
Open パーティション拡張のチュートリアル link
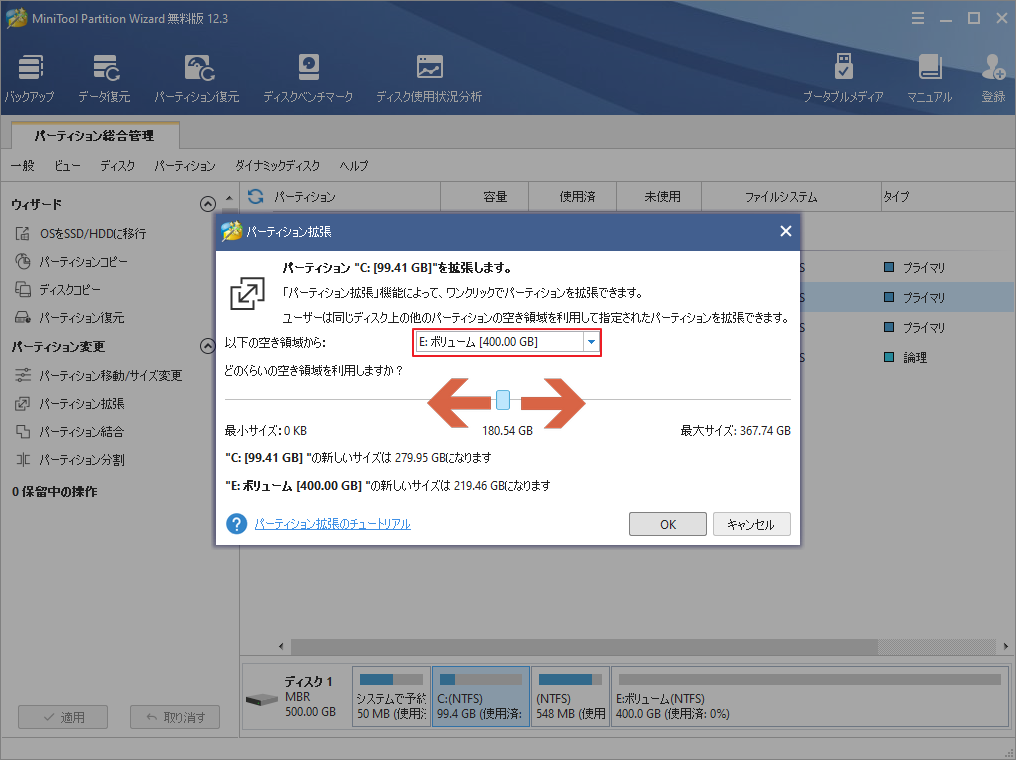point(332,524)
